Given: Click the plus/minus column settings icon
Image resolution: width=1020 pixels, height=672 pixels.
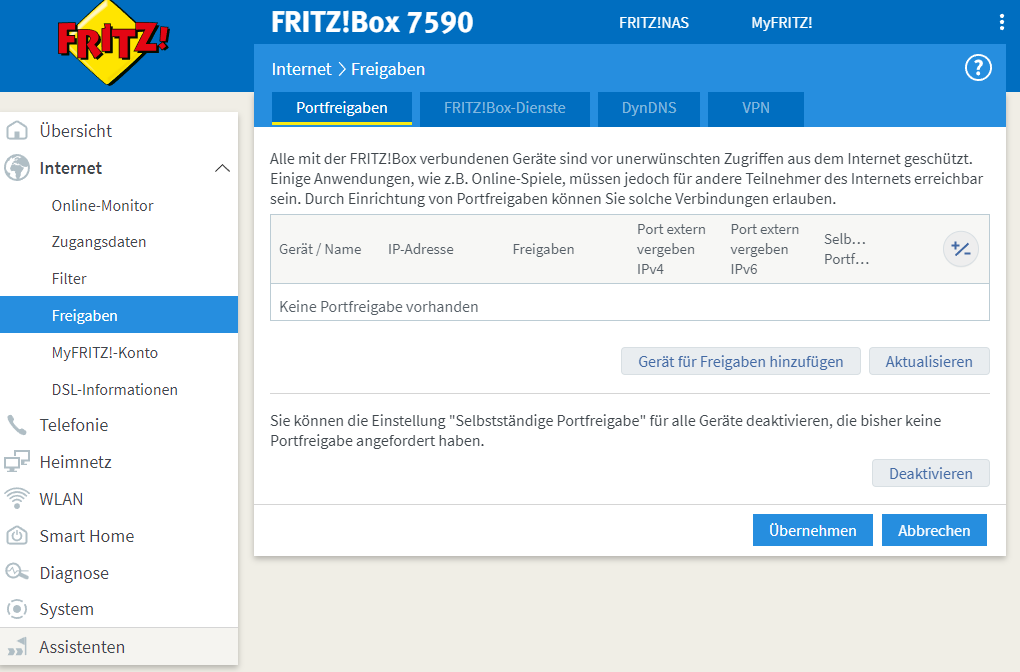Looking at the screenshot, I should click(961, 249).
